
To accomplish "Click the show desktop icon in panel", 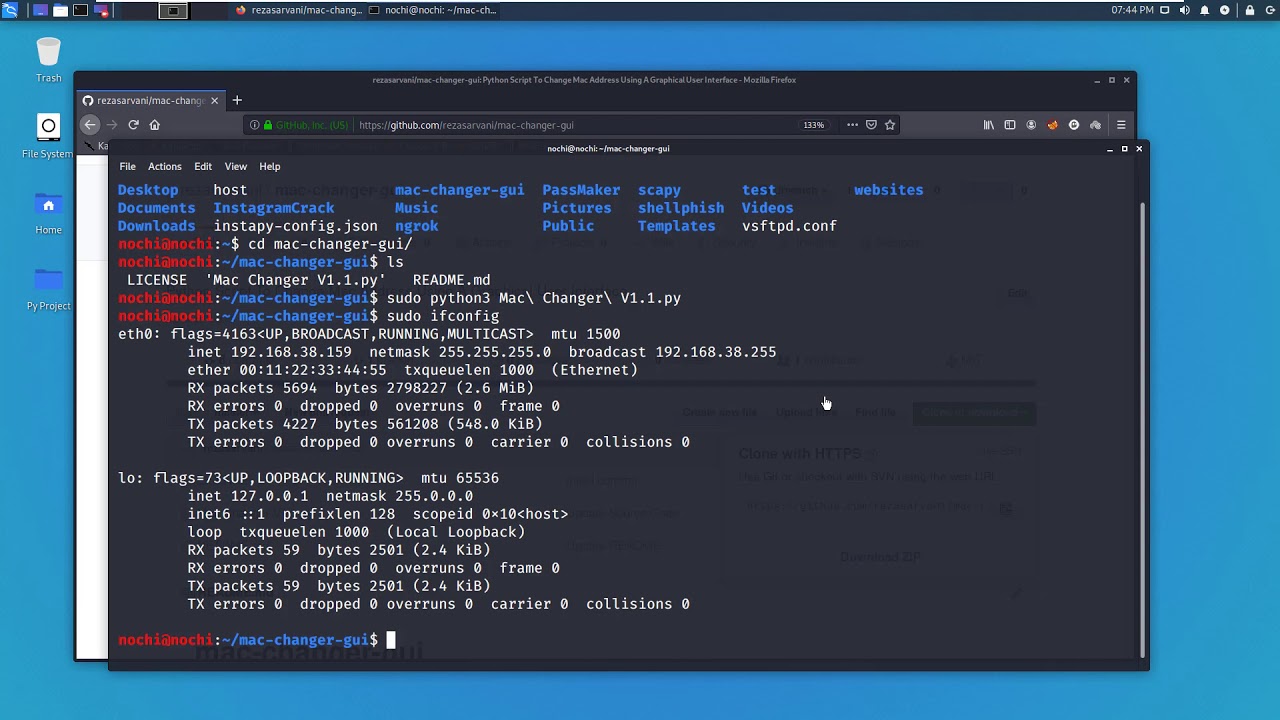I will pyautogui.click(x=40, y=10).
